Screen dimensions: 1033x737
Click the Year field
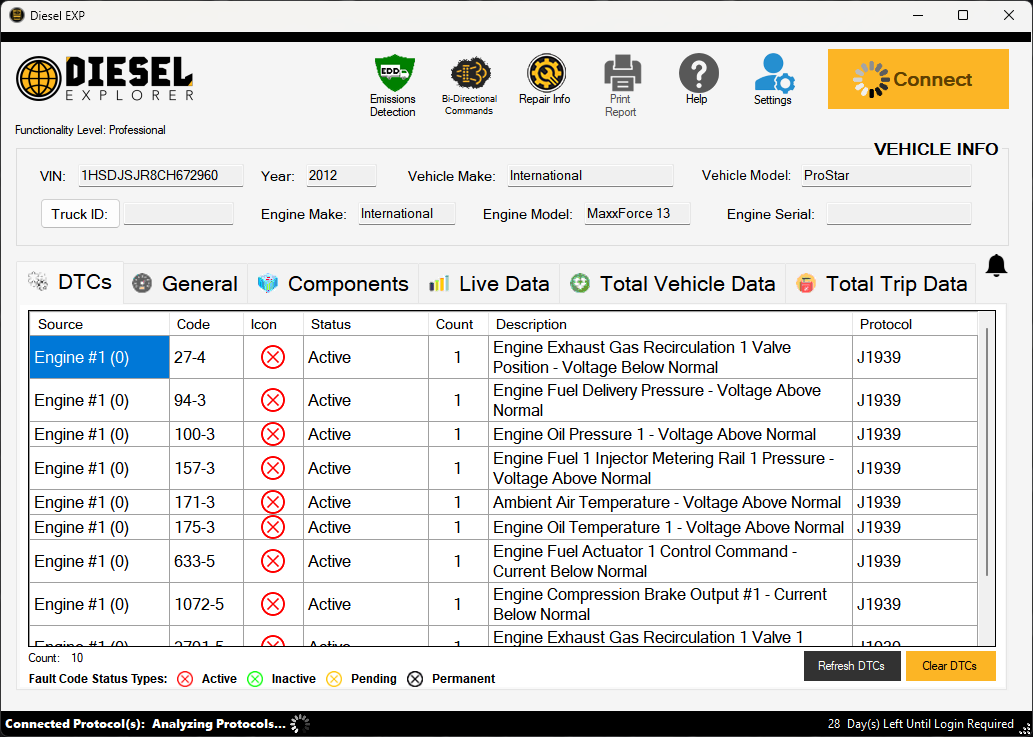point(341,176)
